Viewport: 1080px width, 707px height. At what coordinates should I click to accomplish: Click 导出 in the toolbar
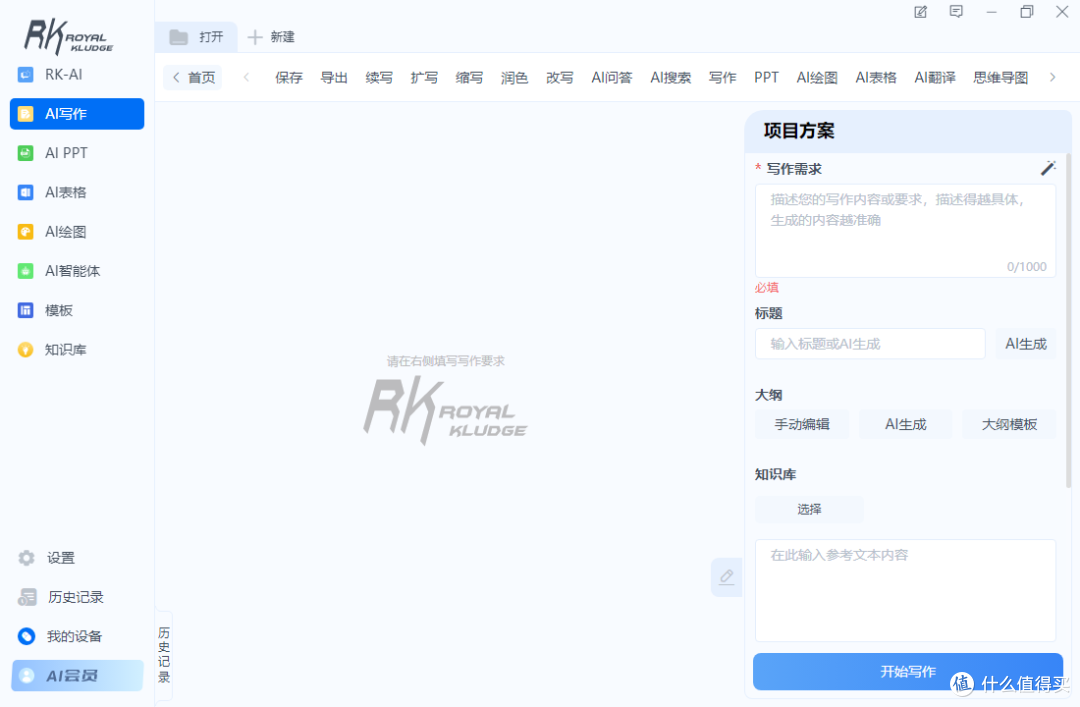tap(334, 77)
